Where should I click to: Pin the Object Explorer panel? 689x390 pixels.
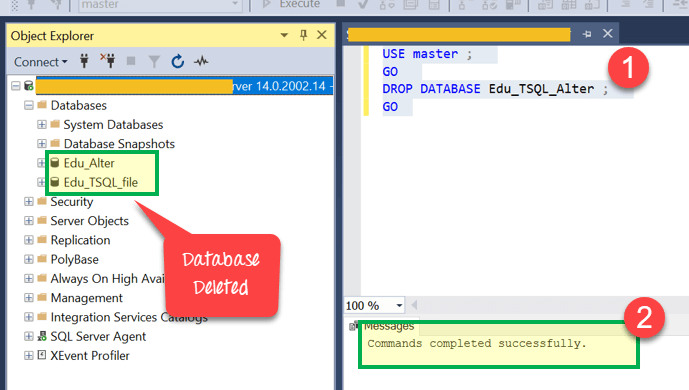303,35
